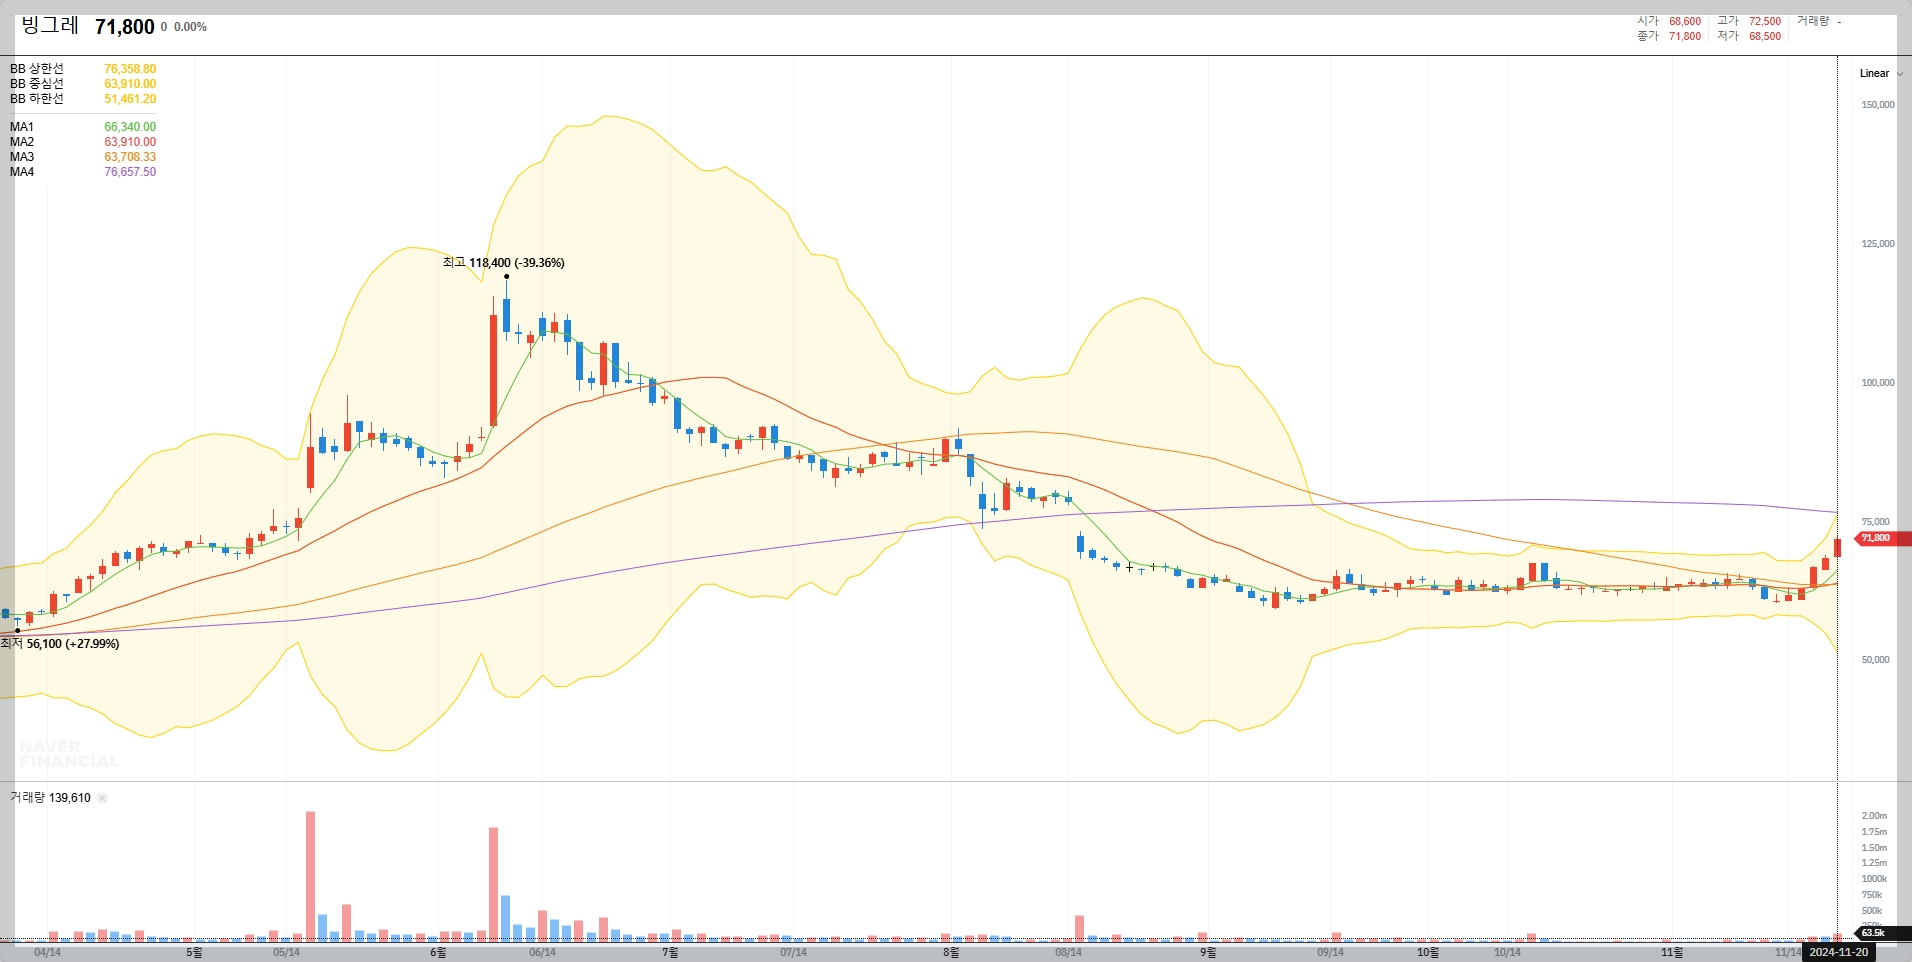Click the 125,000 price axis label
This screenshot has height=962, width=1912.
(1878, 244)
